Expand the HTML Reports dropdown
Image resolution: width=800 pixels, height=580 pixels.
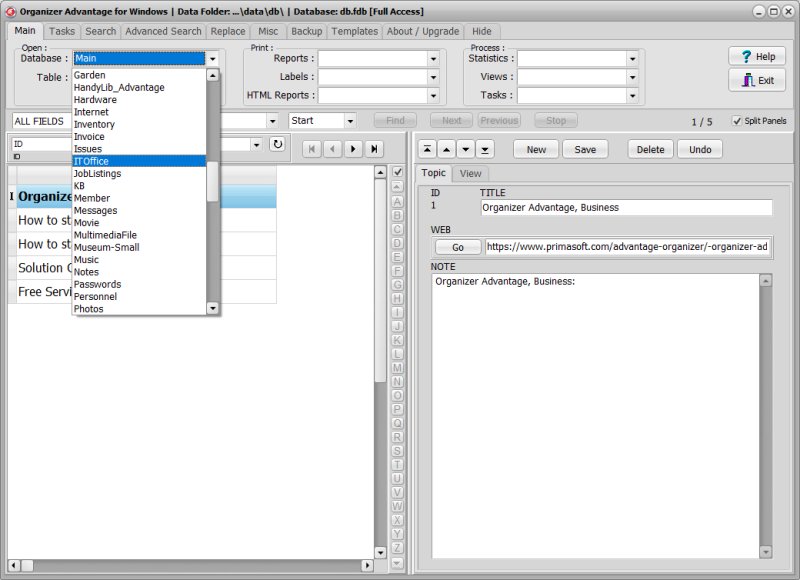433,95
